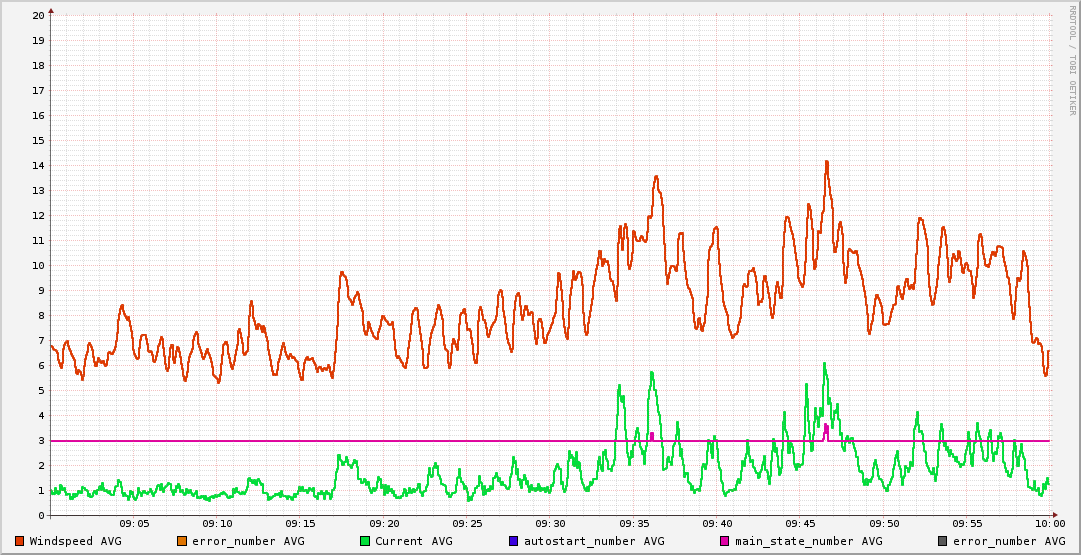Click the blue autostart_number AVG legend swatch

pos(514,541)
